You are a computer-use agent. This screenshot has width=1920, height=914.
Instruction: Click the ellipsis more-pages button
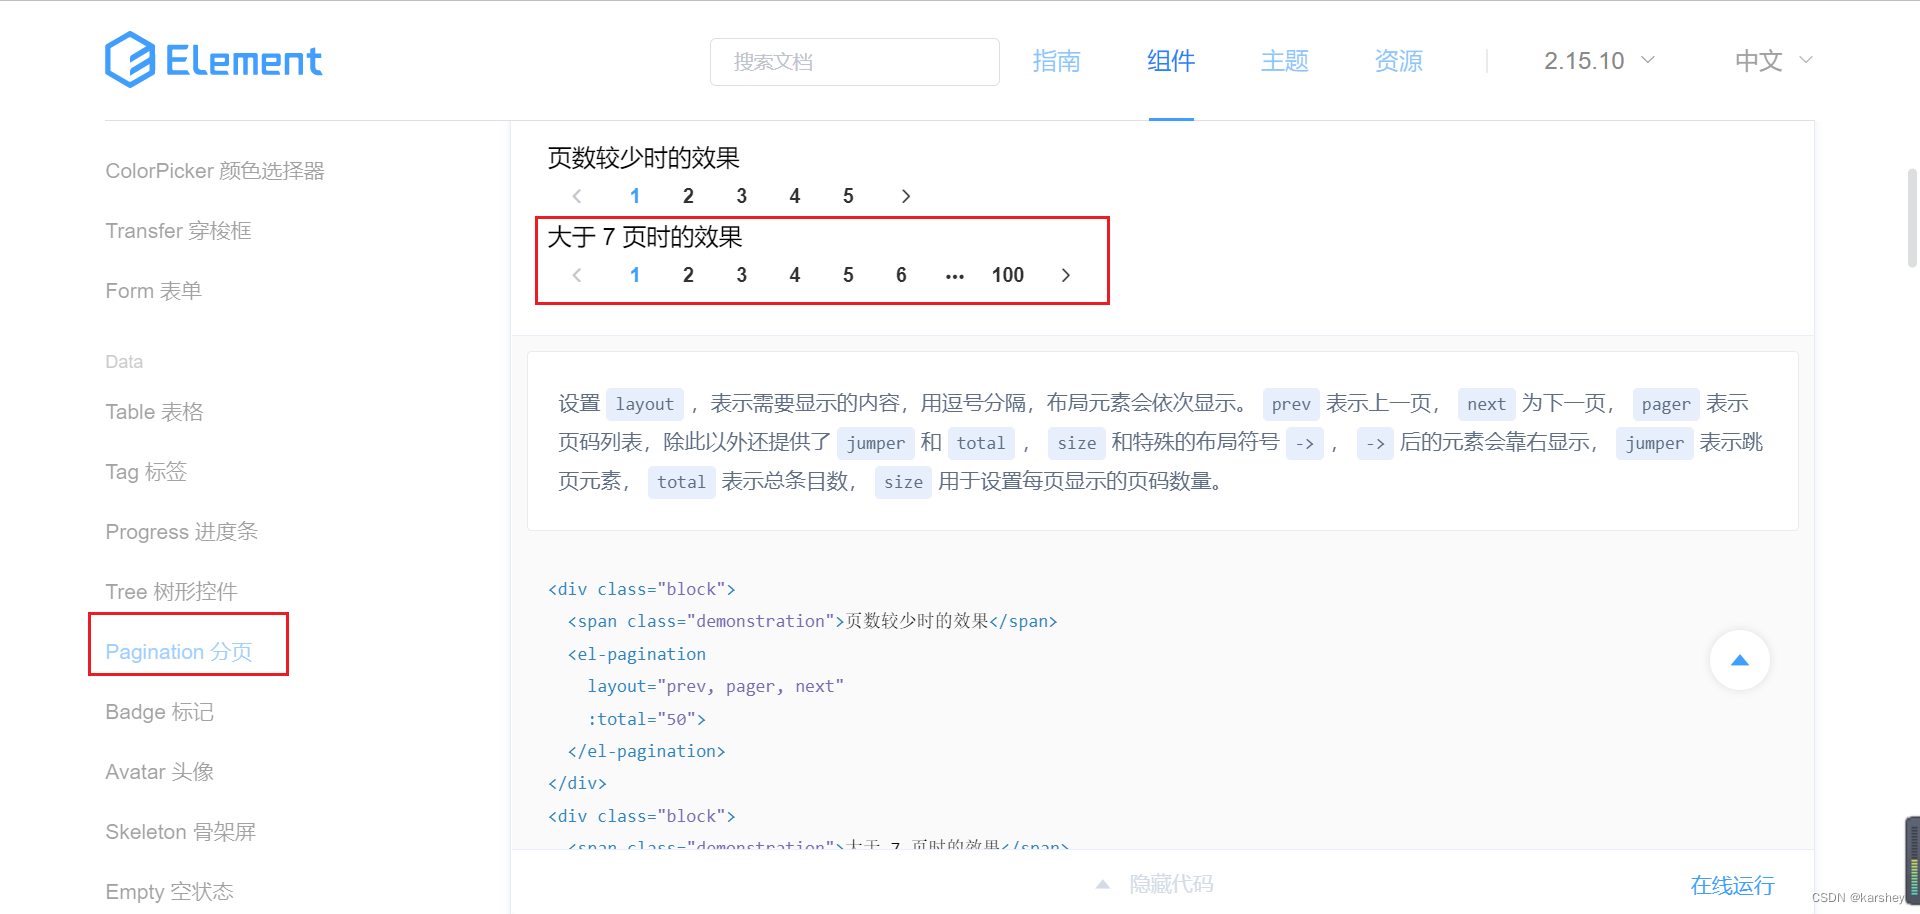point(955,275)
